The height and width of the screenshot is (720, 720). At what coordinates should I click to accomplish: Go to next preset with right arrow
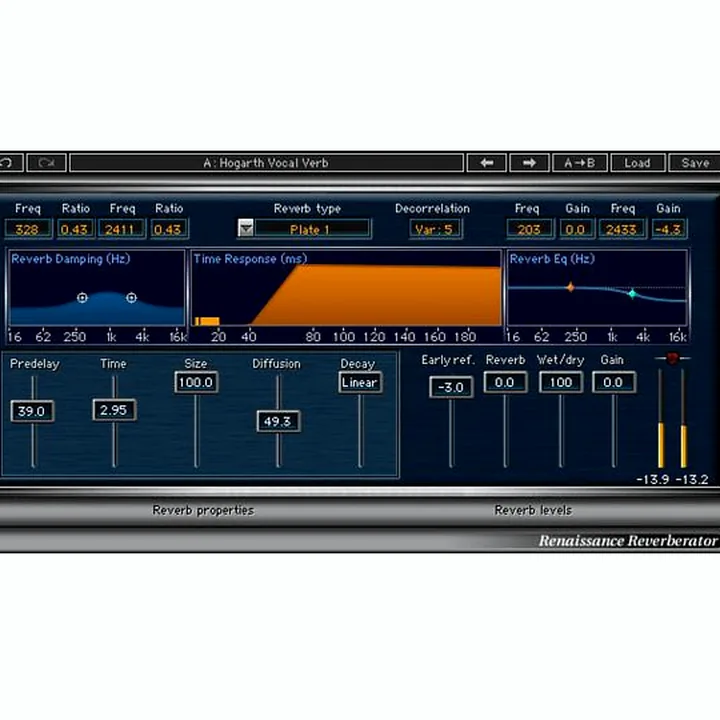529,163
